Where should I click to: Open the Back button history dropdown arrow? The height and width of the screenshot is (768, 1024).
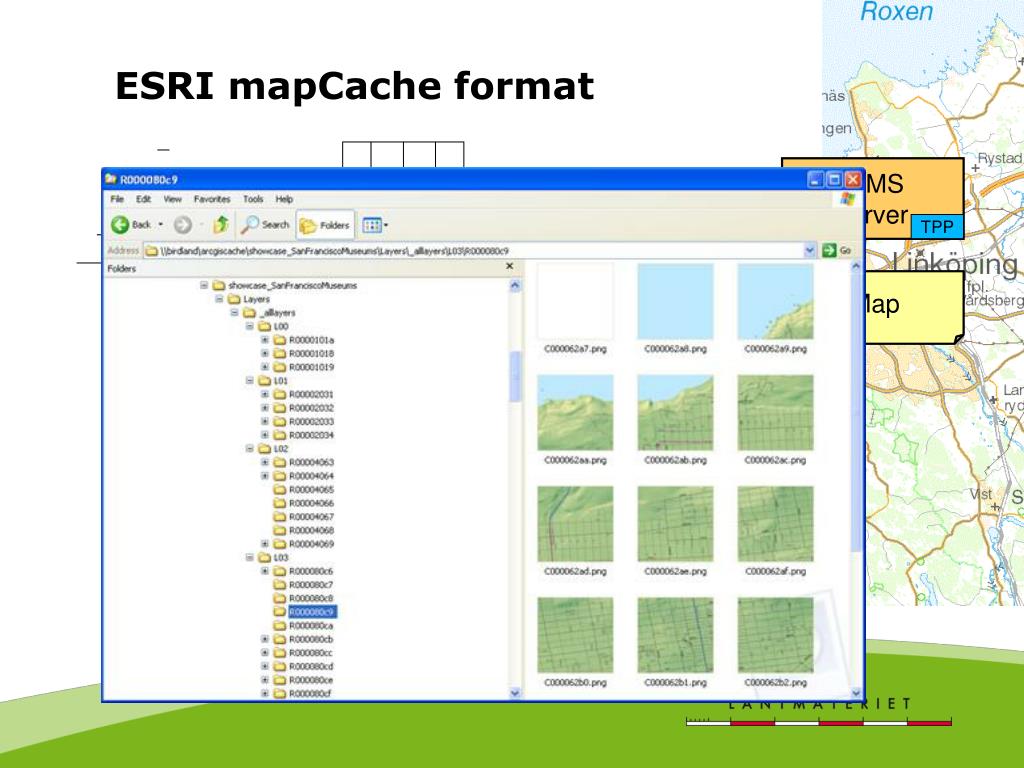coord(161,225)
